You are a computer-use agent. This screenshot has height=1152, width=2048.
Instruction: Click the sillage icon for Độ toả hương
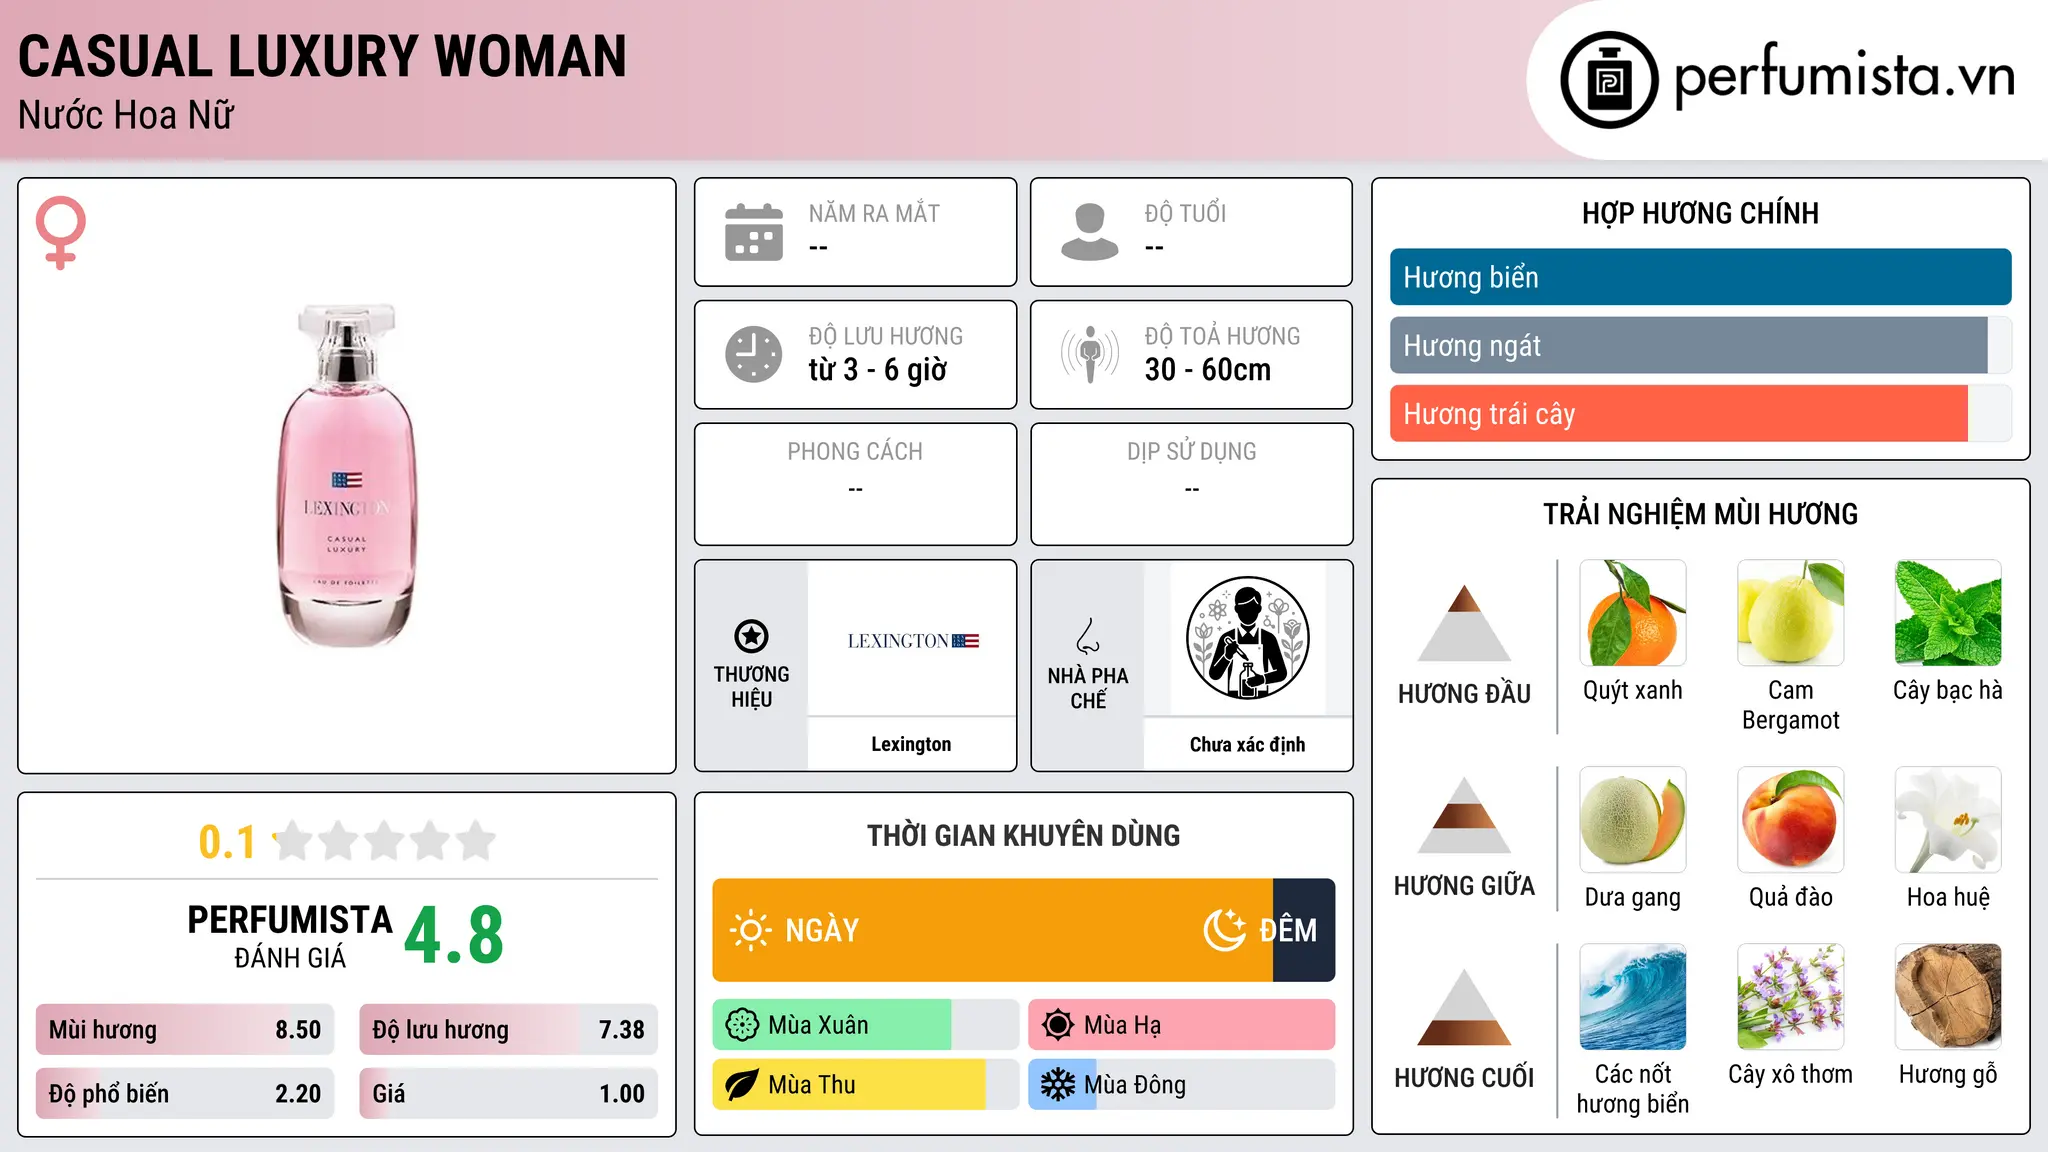pyautogui.click(x=1090, y=354)
